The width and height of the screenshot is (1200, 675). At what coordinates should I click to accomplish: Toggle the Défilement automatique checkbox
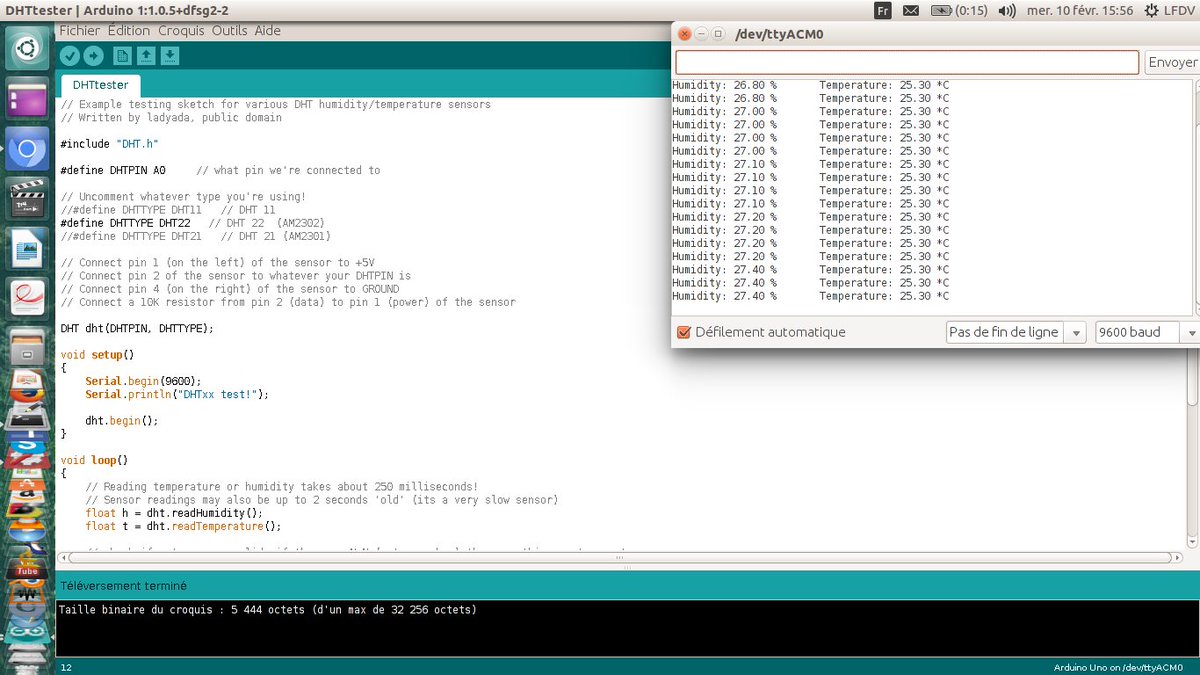[x=684, y=332]
